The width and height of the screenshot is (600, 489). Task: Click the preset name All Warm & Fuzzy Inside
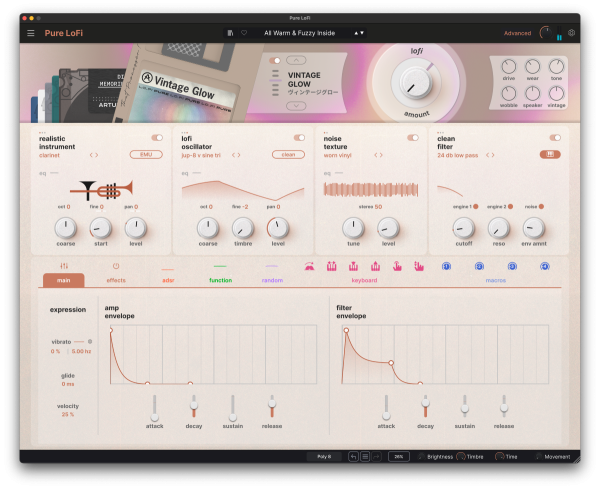300,33
